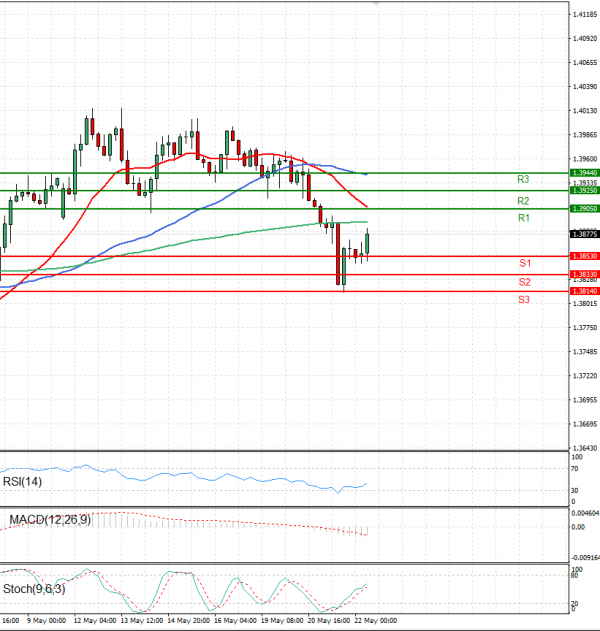Click the S1 support label
The height and width of the screenshot is (631, 600).
coord(525,263)
